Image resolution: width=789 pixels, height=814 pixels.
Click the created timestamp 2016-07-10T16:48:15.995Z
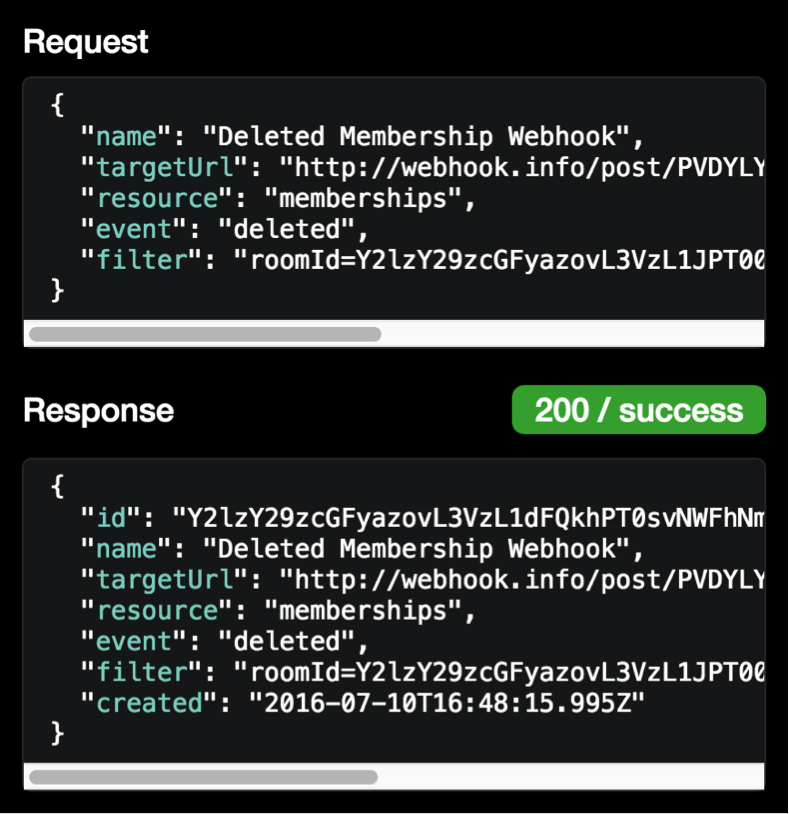click(447, 703)
